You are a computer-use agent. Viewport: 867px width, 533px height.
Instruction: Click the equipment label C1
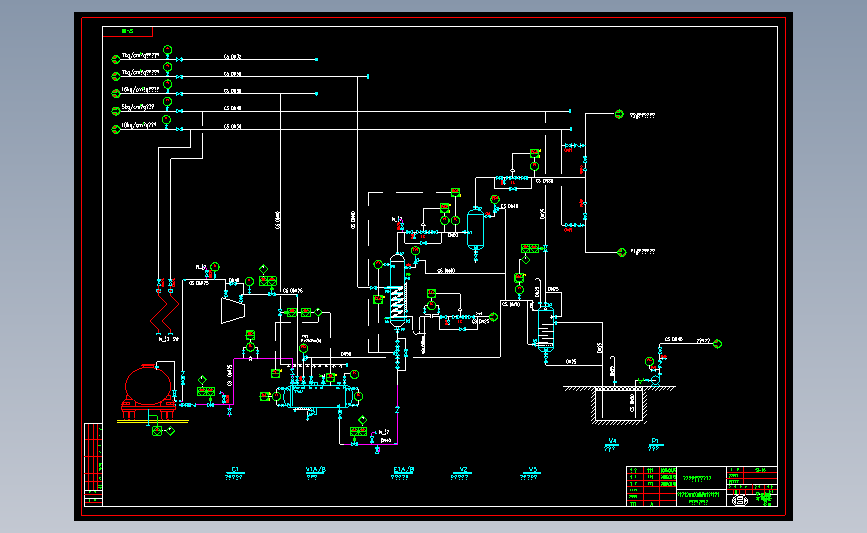pos(234,469)
